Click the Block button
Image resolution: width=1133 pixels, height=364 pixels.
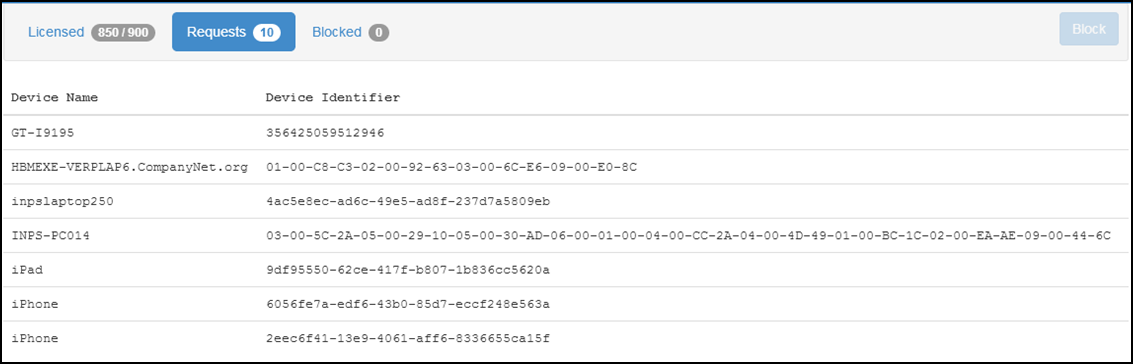[1088, 29]
